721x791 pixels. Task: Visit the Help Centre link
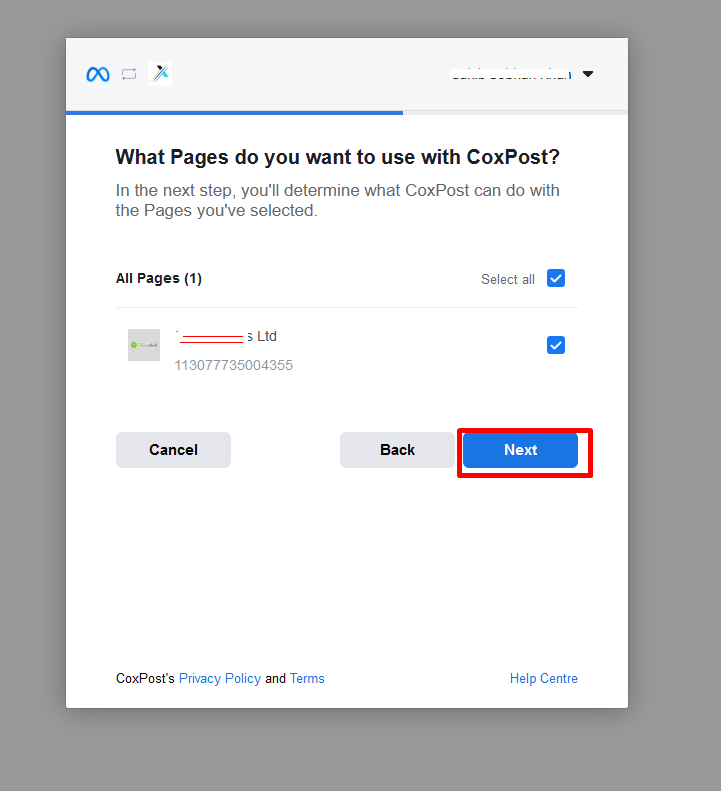click(544, 678)
